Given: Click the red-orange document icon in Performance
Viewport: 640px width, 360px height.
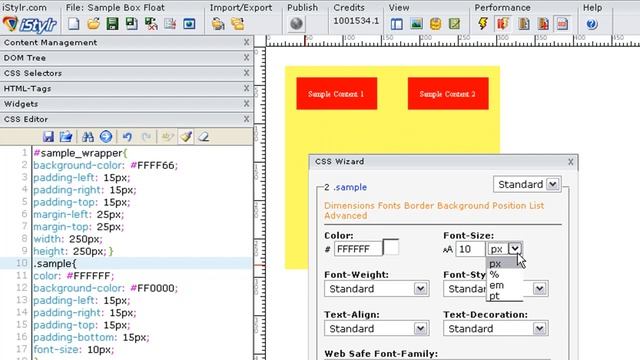Looking at the screenshot, I should coord(502,24).
